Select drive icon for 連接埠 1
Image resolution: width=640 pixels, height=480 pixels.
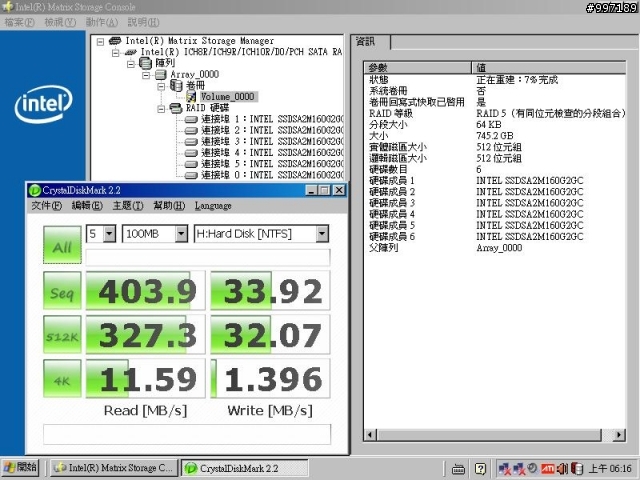[x=191, y=120]
